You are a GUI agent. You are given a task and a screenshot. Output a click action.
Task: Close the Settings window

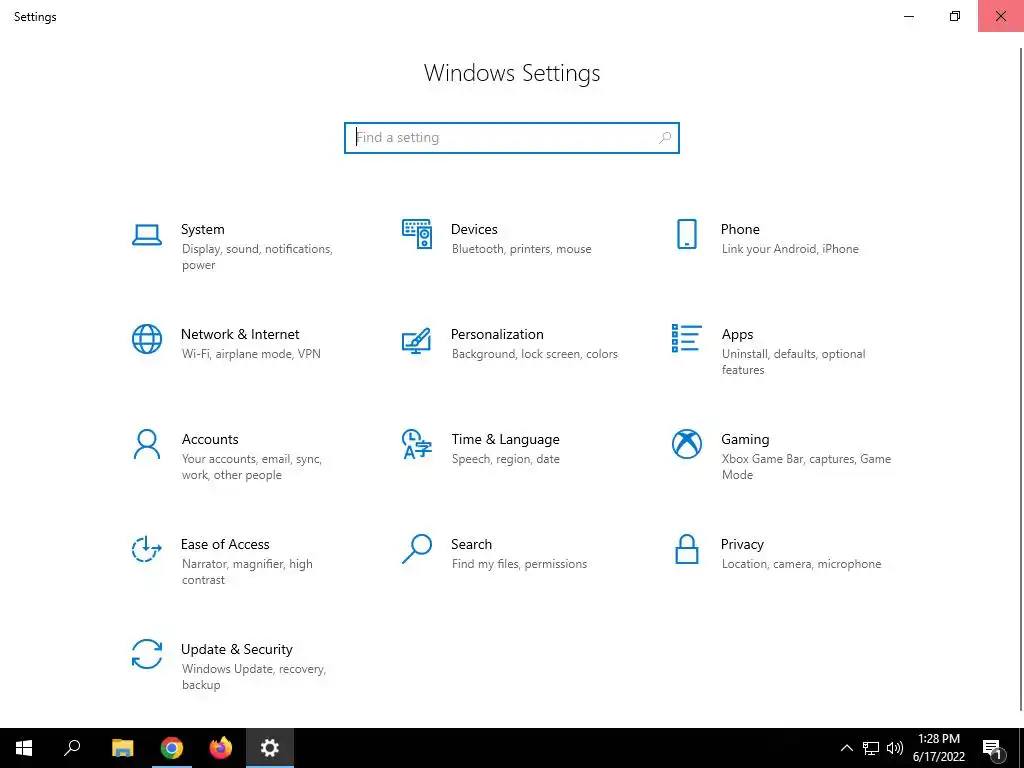(x=1000, y=16)
